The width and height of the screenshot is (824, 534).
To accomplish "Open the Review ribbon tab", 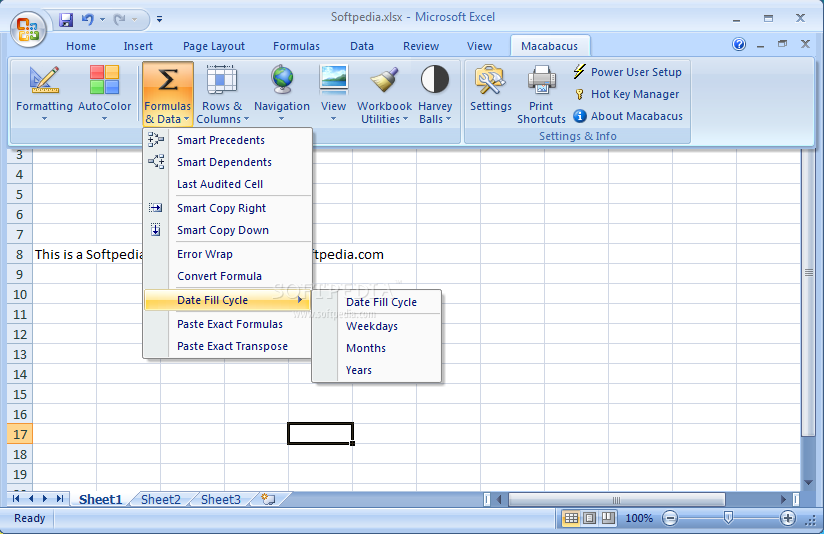I will pyautogui.click(x=421, y=46).
